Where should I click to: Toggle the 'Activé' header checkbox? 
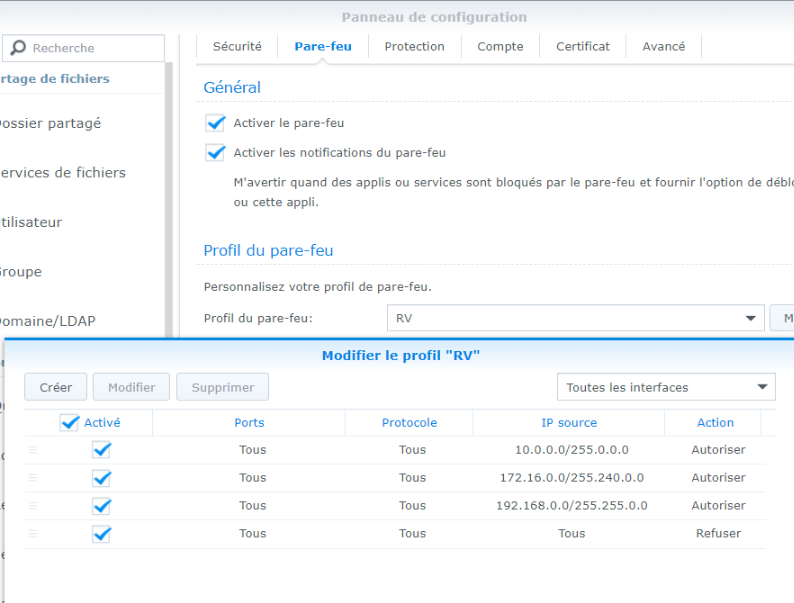(x=70, y=423)
